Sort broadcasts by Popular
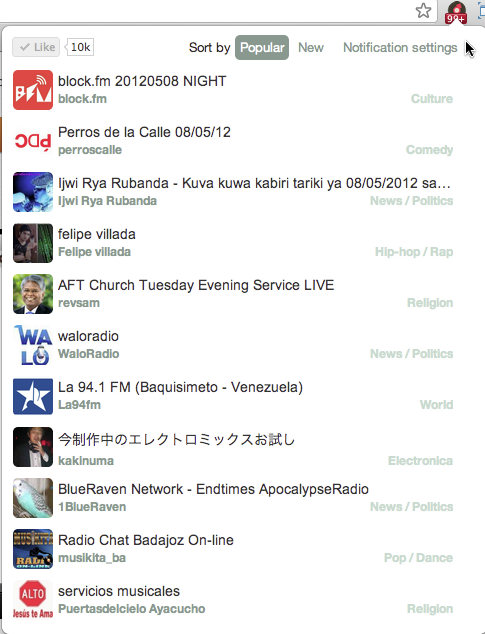 [262, 47]
